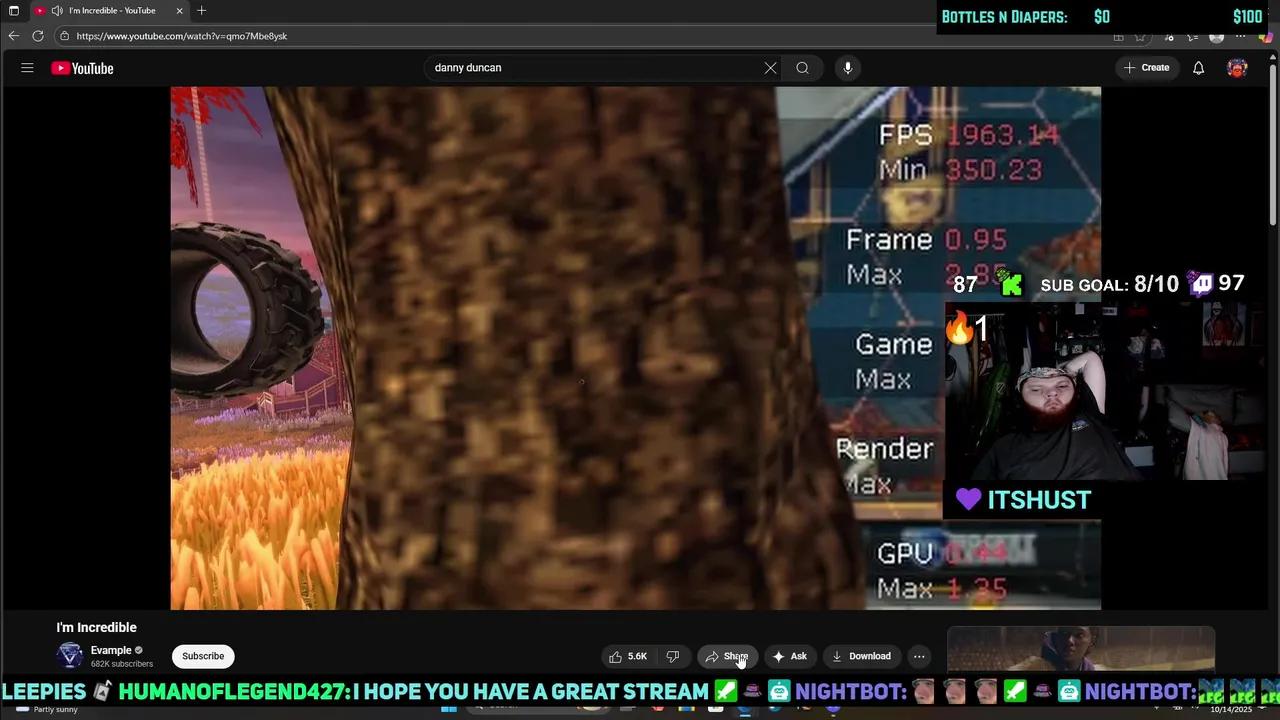Screen dimensions: 1280x720
Task: Clear the search box with the X
Action: pyautogui.click(x=770, y=68)
